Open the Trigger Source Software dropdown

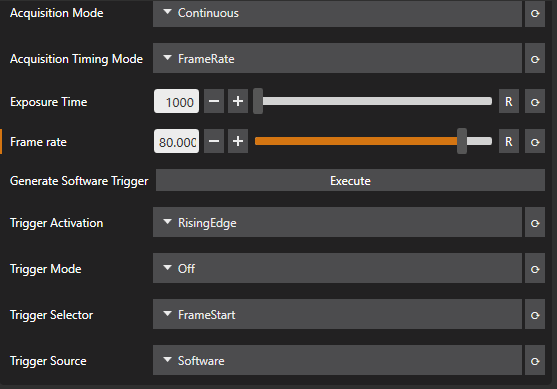coord(337,360)
